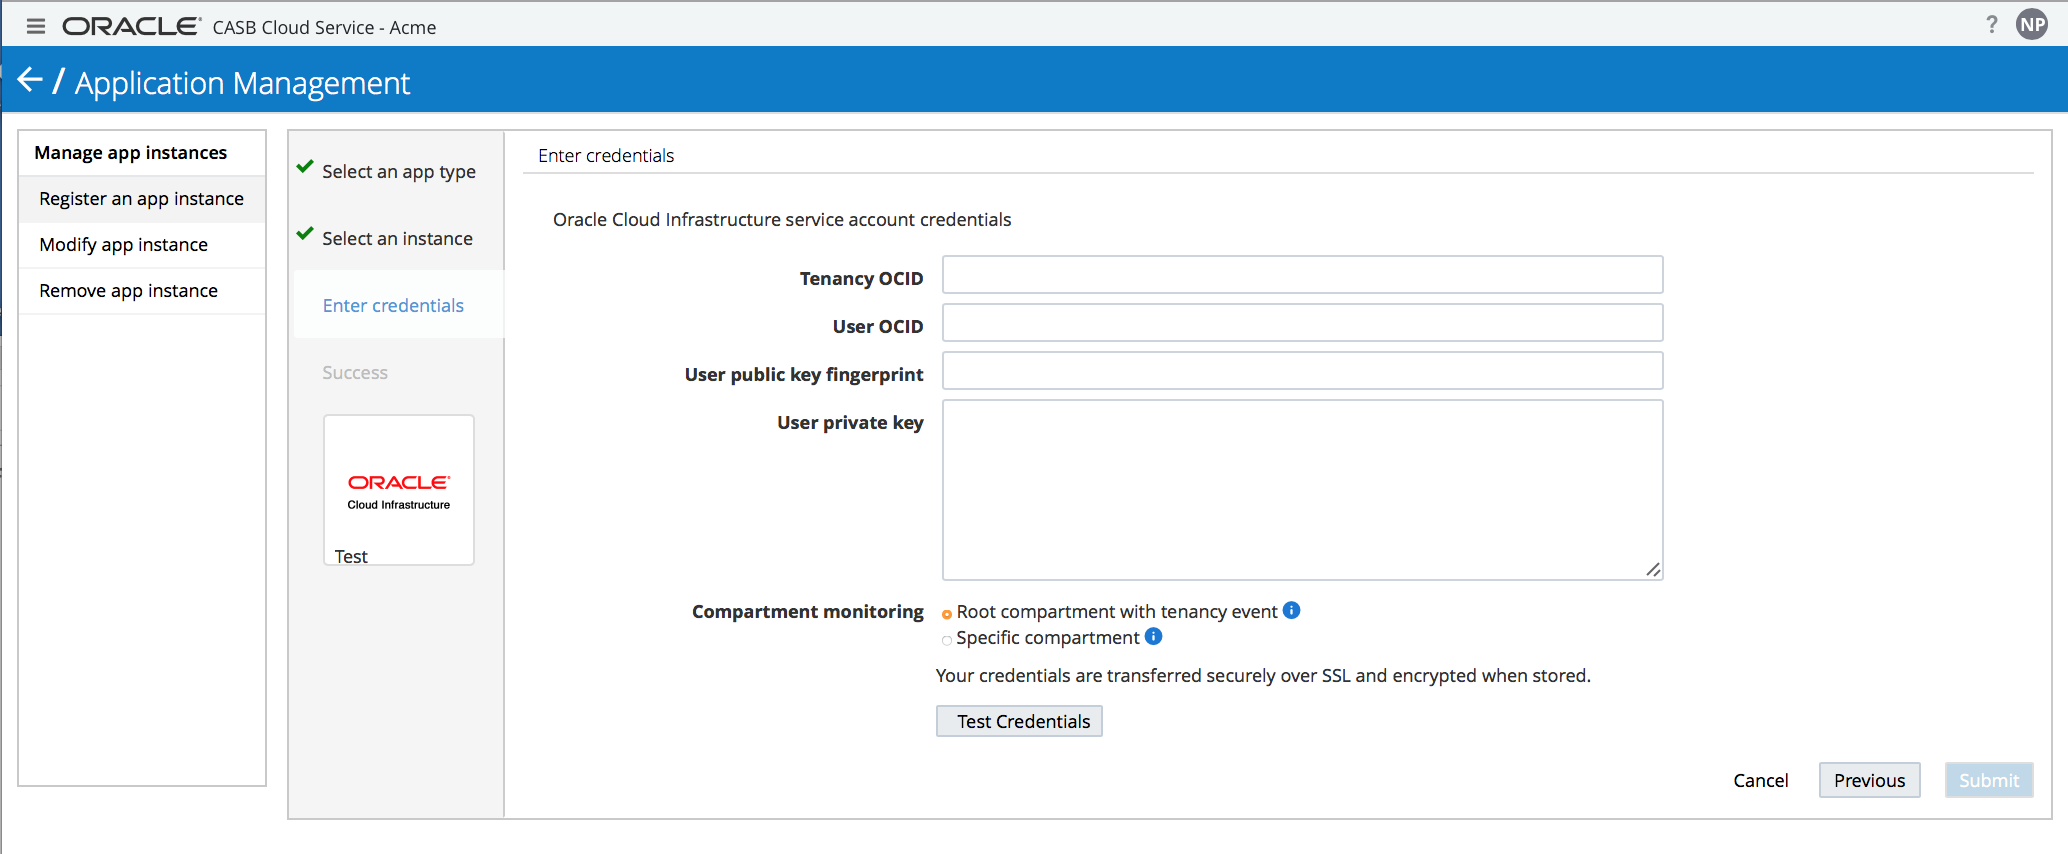2068x854 pixels.
Task: Go back using the left arrow icon
Action: pos(30,80)
